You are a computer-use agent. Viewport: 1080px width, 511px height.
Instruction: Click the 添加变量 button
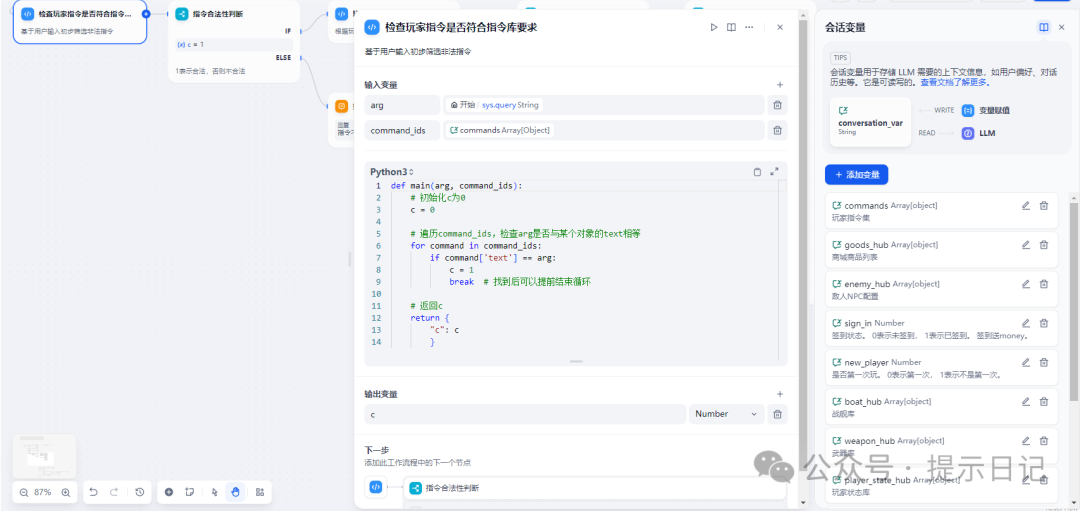coord(856,175)
